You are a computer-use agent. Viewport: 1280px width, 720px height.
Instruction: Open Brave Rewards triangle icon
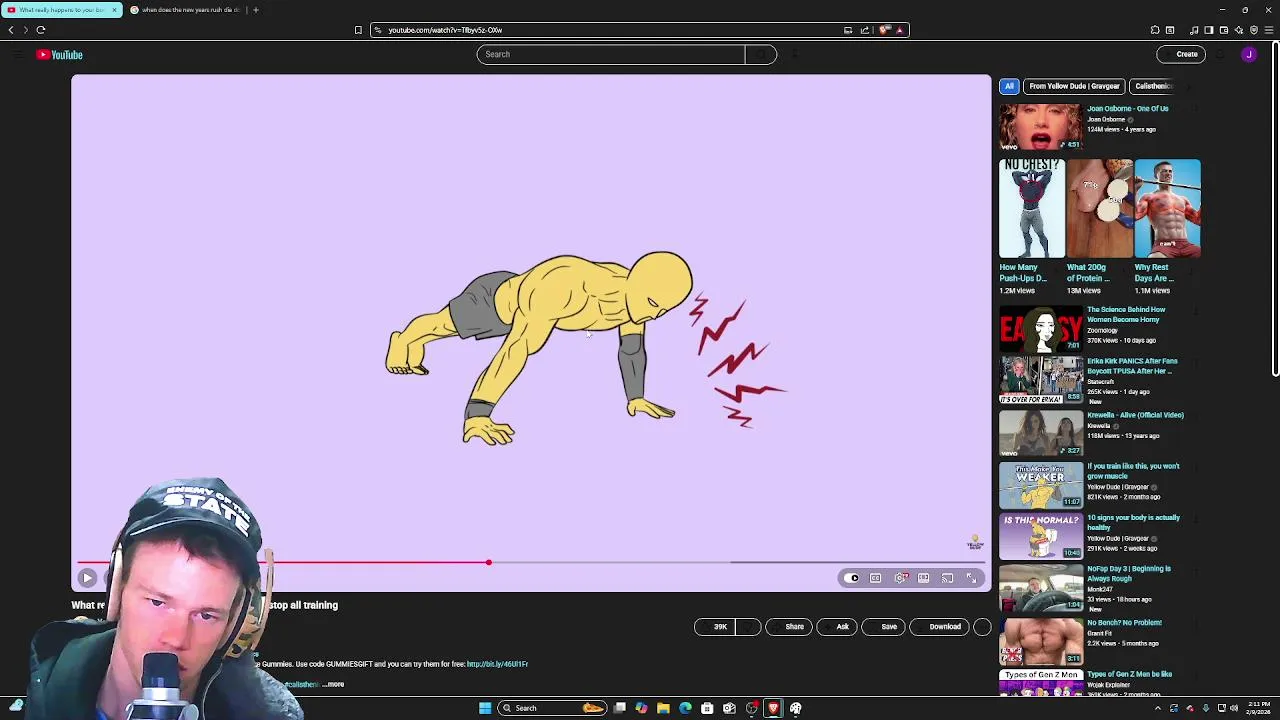tap(900, 30)
